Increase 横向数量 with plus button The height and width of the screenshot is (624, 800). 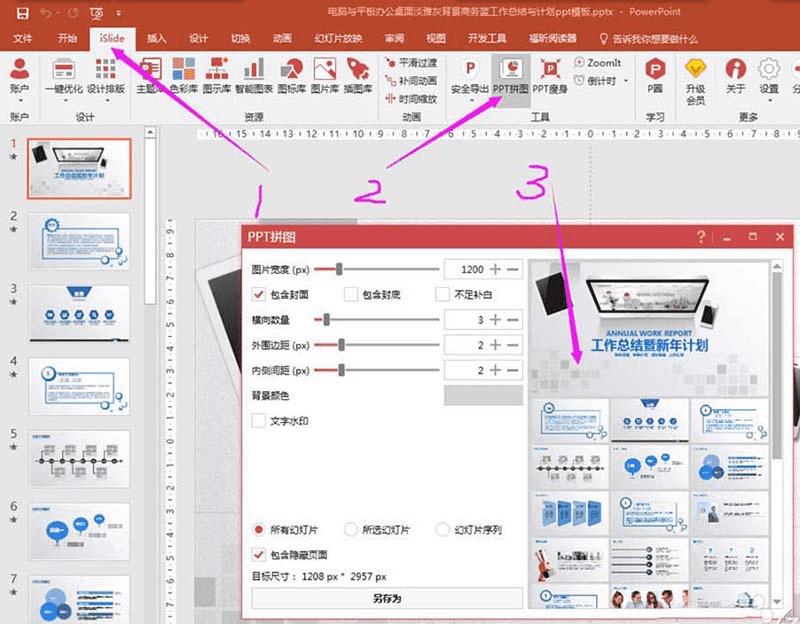(495, 320)
